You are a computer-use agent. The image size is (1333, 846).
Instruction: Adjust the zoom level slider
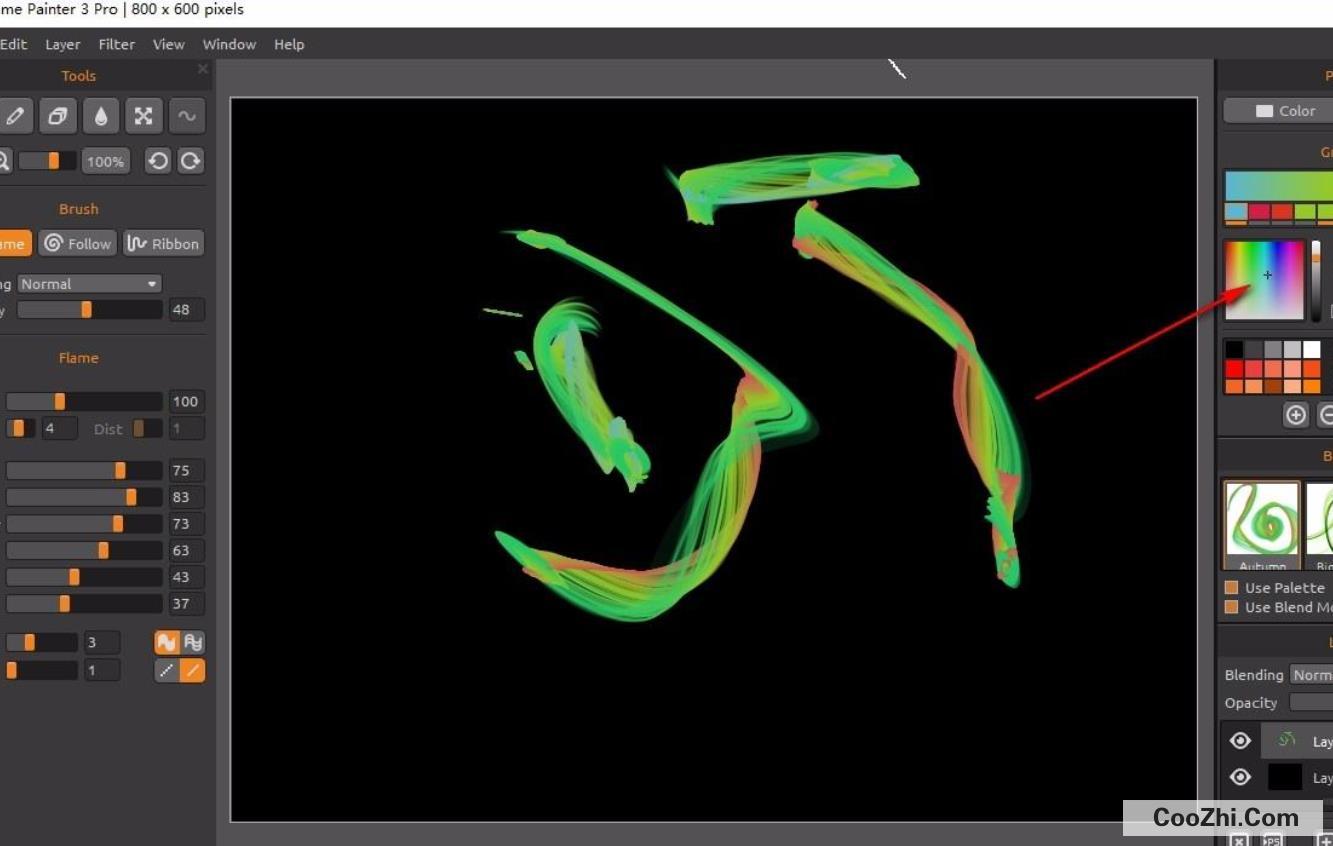47,161
